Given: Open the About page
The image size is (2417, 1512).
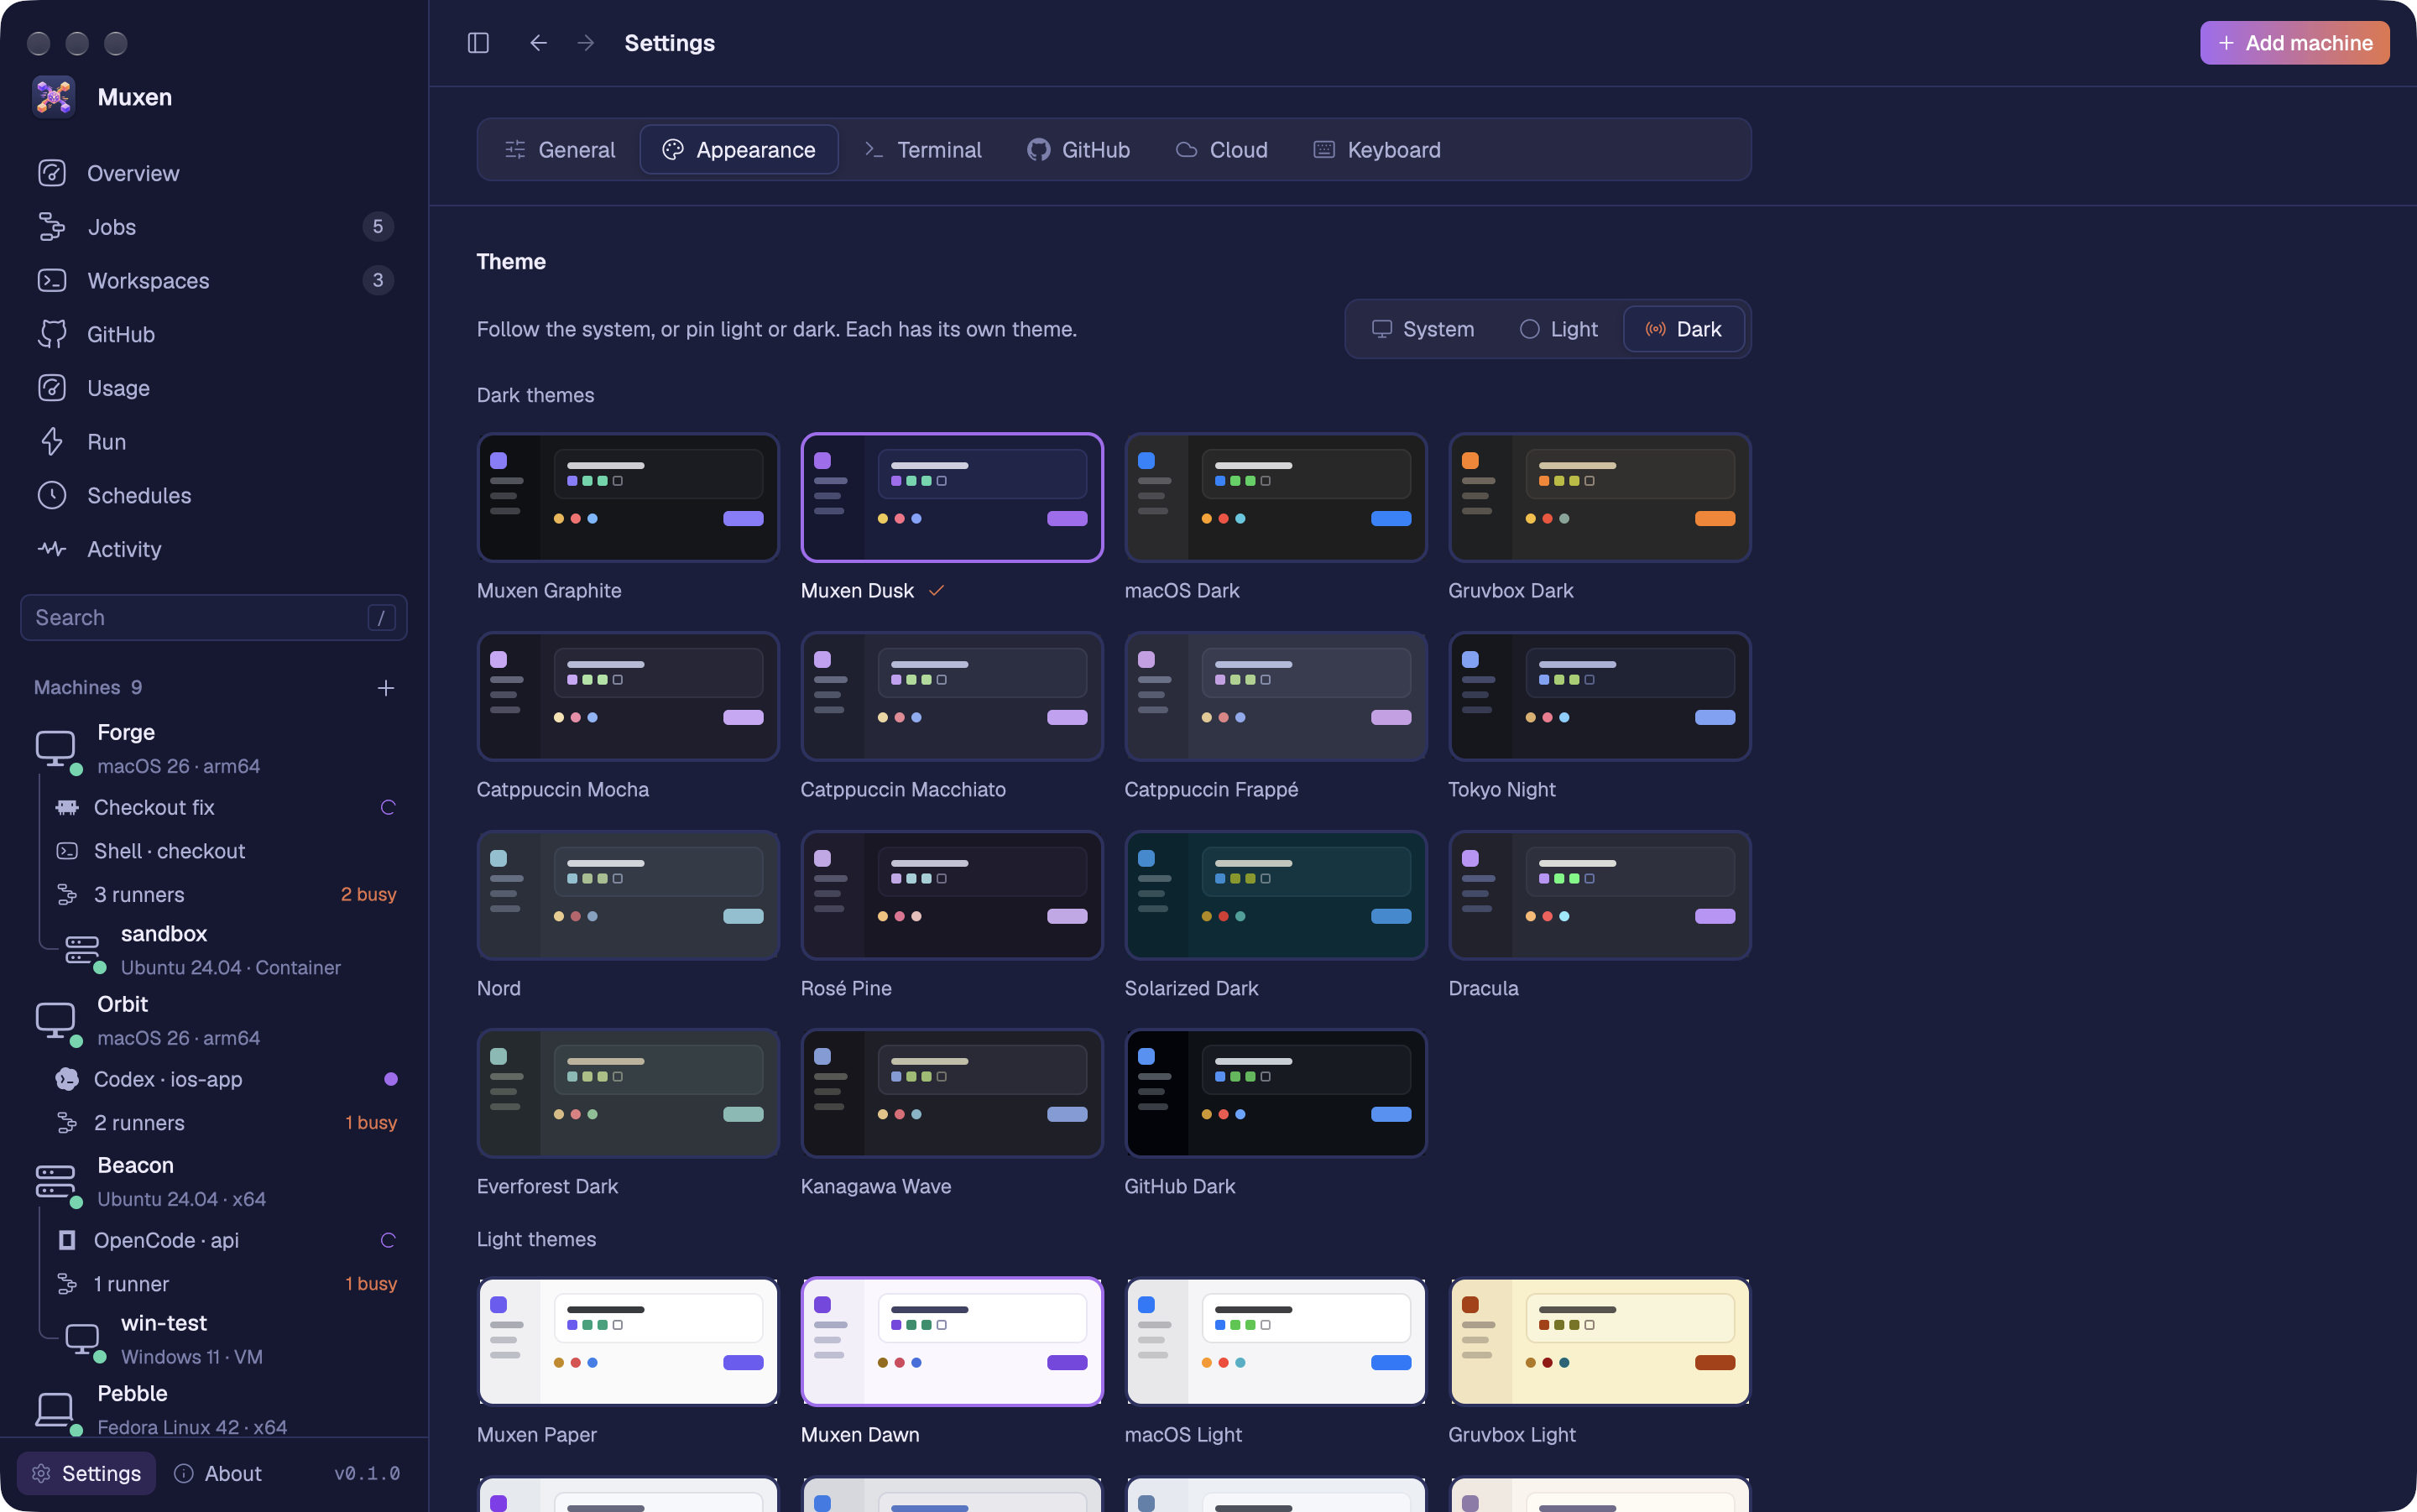Looking at the screenshot, I should point(218,1473).
